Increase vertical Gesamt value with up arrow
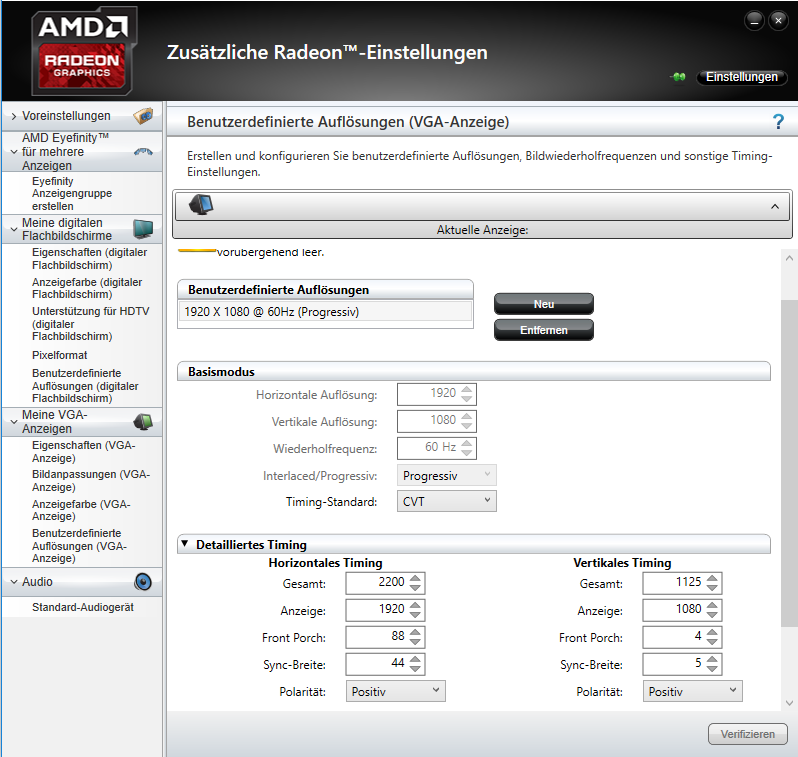 712,578
